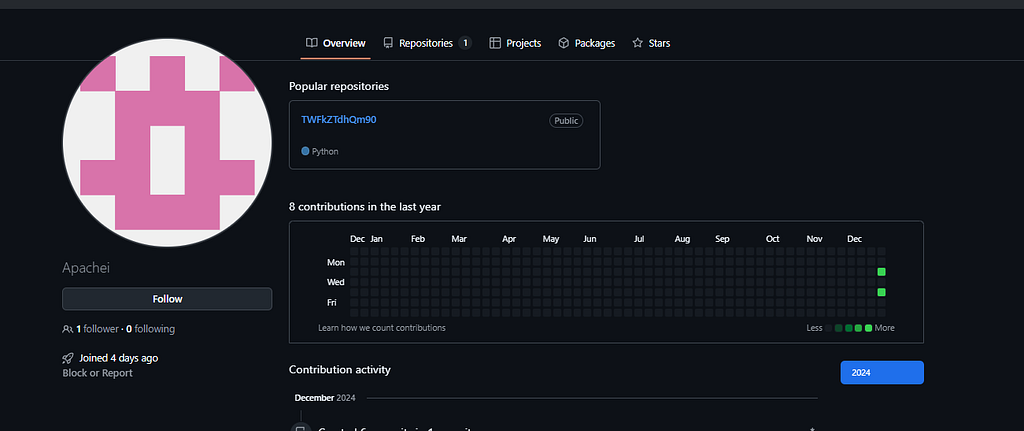
Task: Click the table icon beside Projects
Action: [x=495, y=43]
